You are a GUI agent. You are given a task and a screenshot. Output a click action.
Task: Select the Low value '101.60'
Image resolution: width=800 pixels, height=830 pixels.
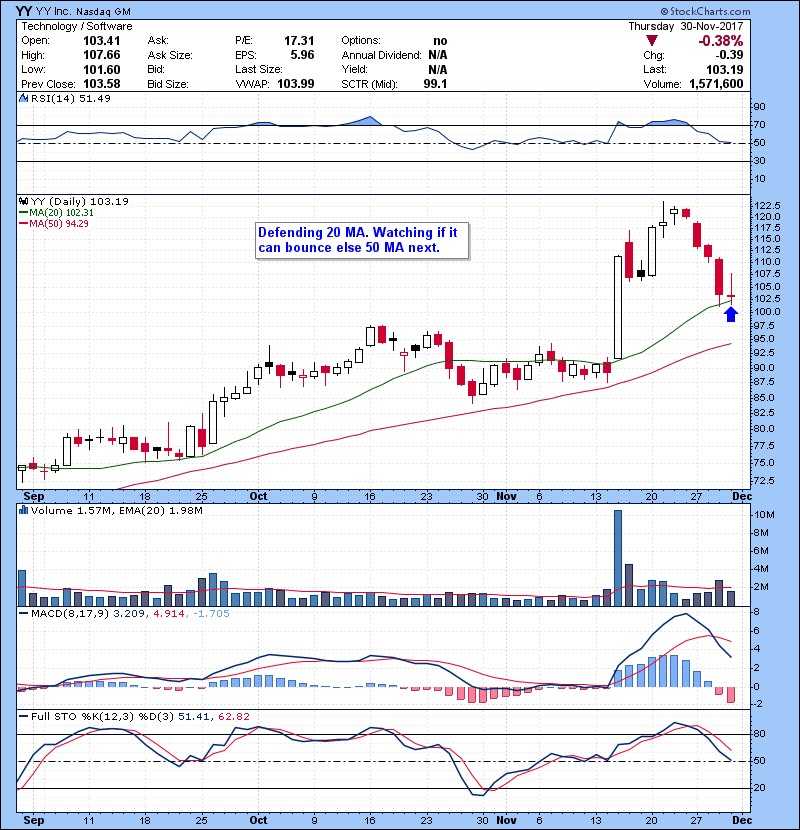102,69
